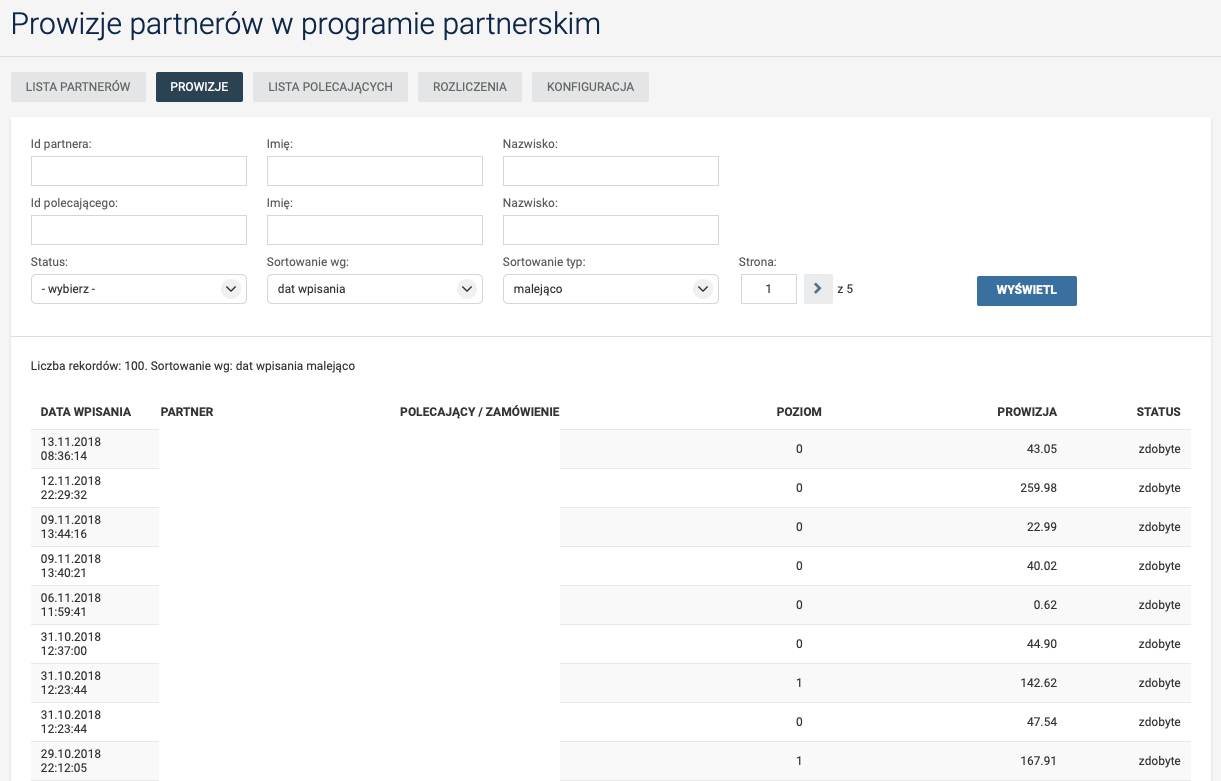Screen dimensions: 1221x781
Task: Click the next page arrow icon
Action: (x=818, y=289)
